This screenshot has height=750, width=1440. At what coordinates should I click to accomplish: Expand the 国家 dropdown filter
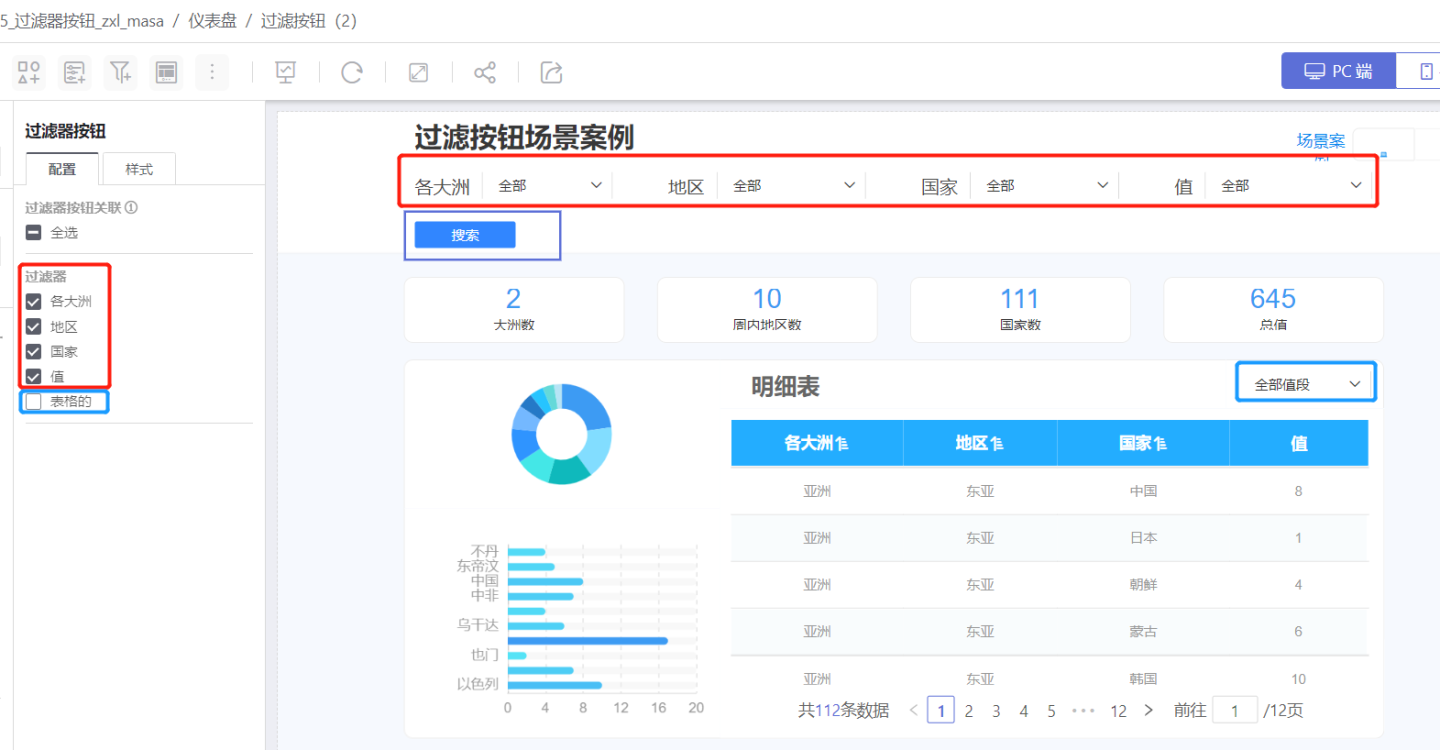tap(1043, 186)
